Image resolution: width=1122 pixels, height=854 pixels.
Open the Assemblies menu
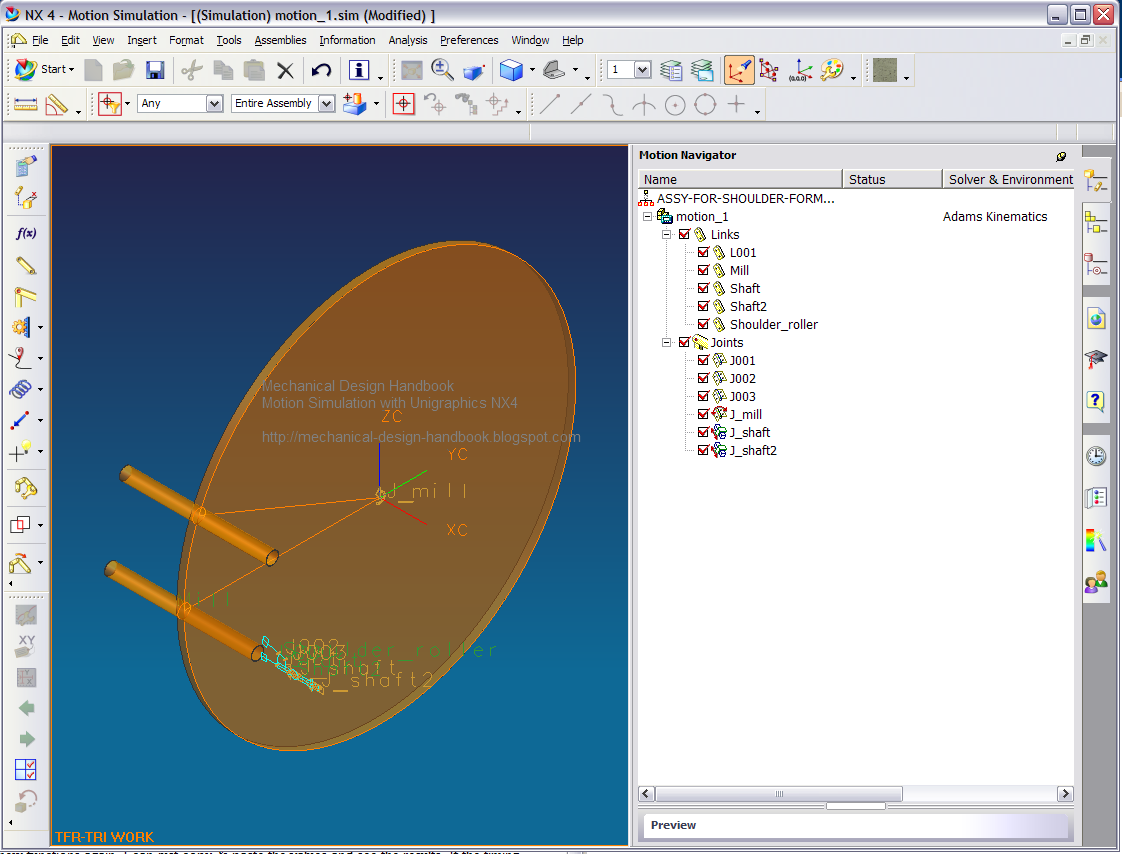click(280, 40)
